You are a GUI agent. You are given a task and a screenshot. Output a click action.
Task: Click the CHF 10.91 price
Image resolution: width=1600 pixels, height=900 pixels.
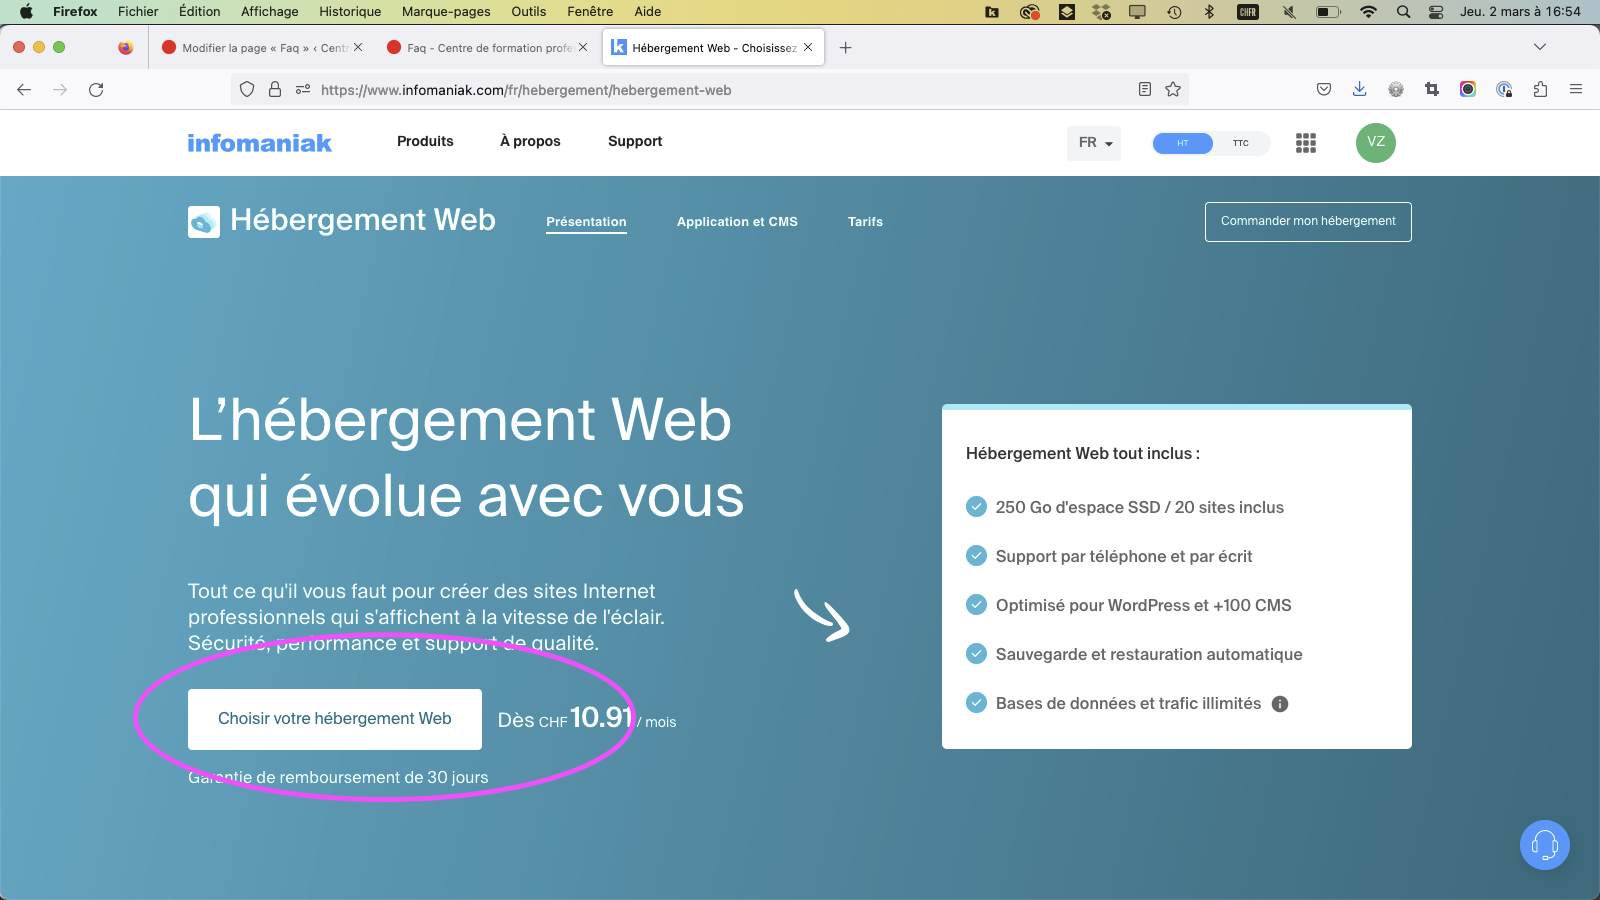586,719
